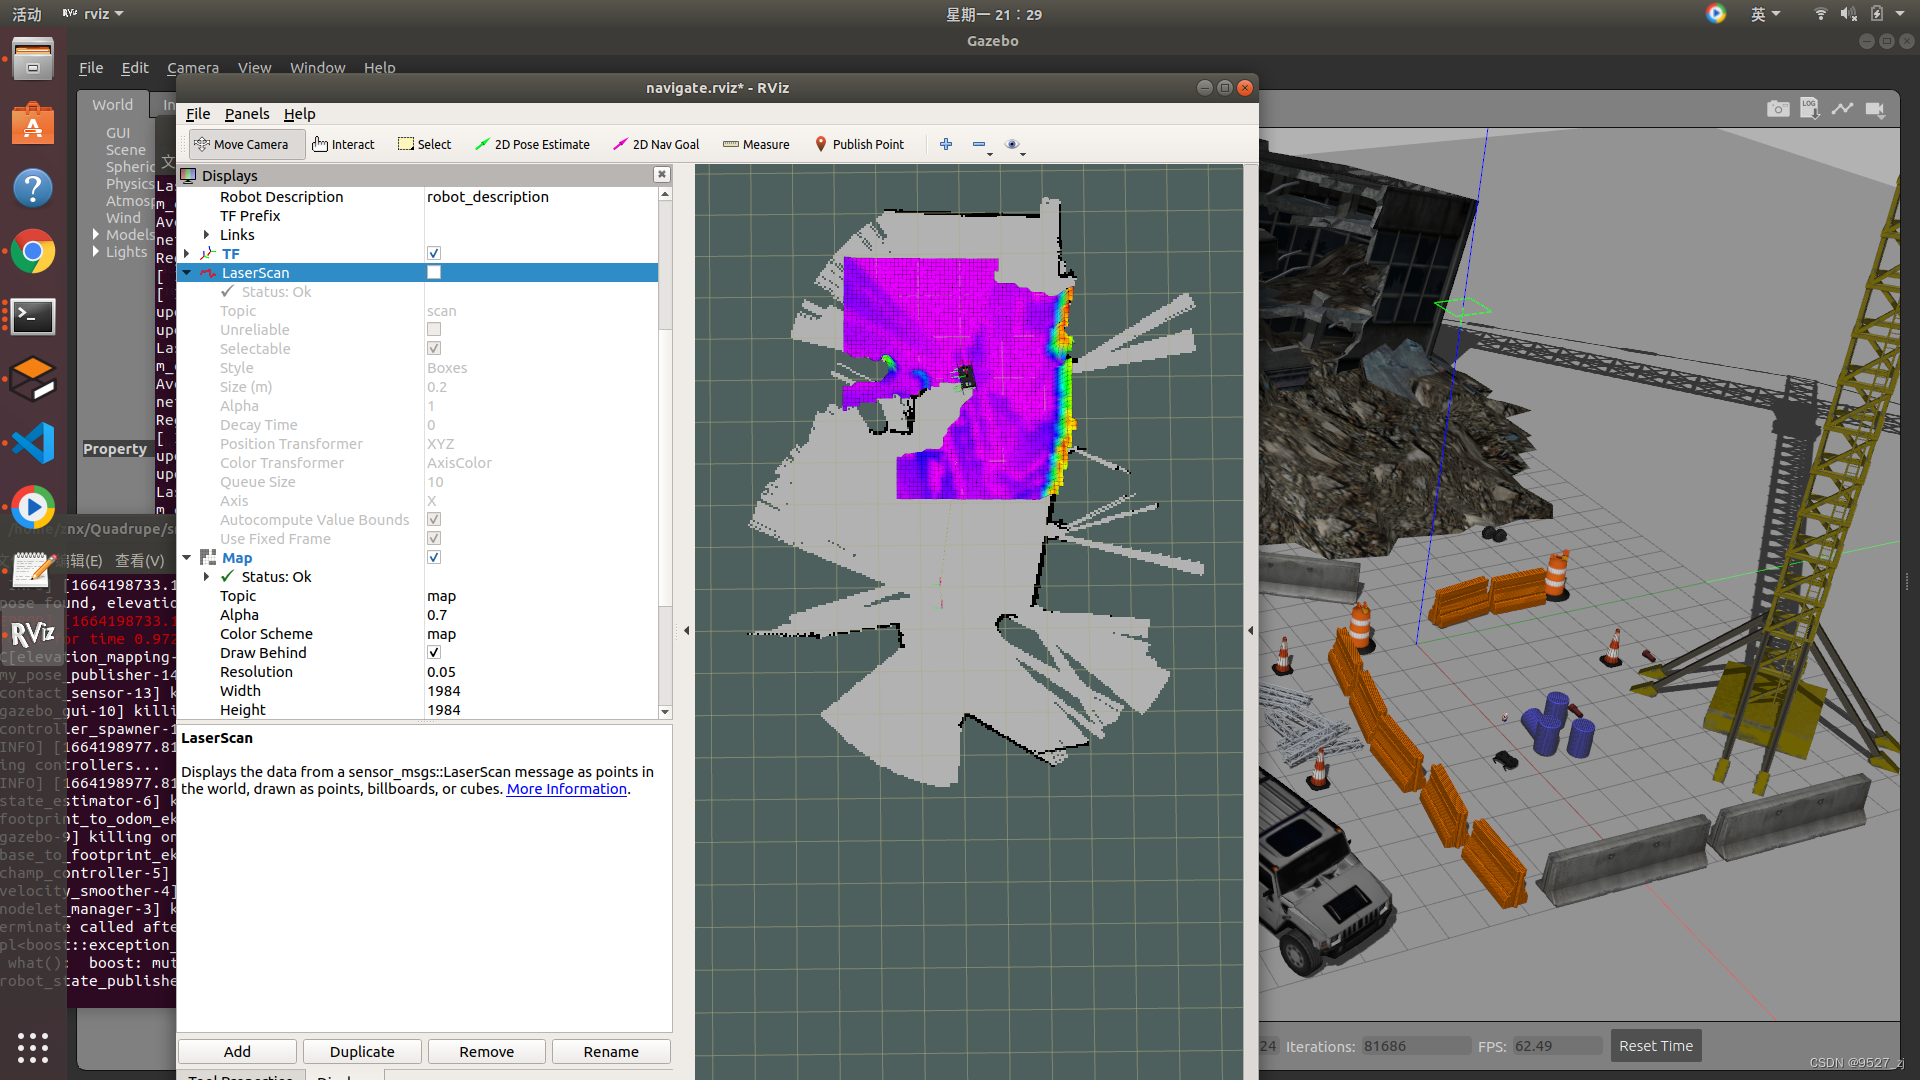
Task: Take a screenshot using Gazebo's camera icon
Action: [1778, 108]
